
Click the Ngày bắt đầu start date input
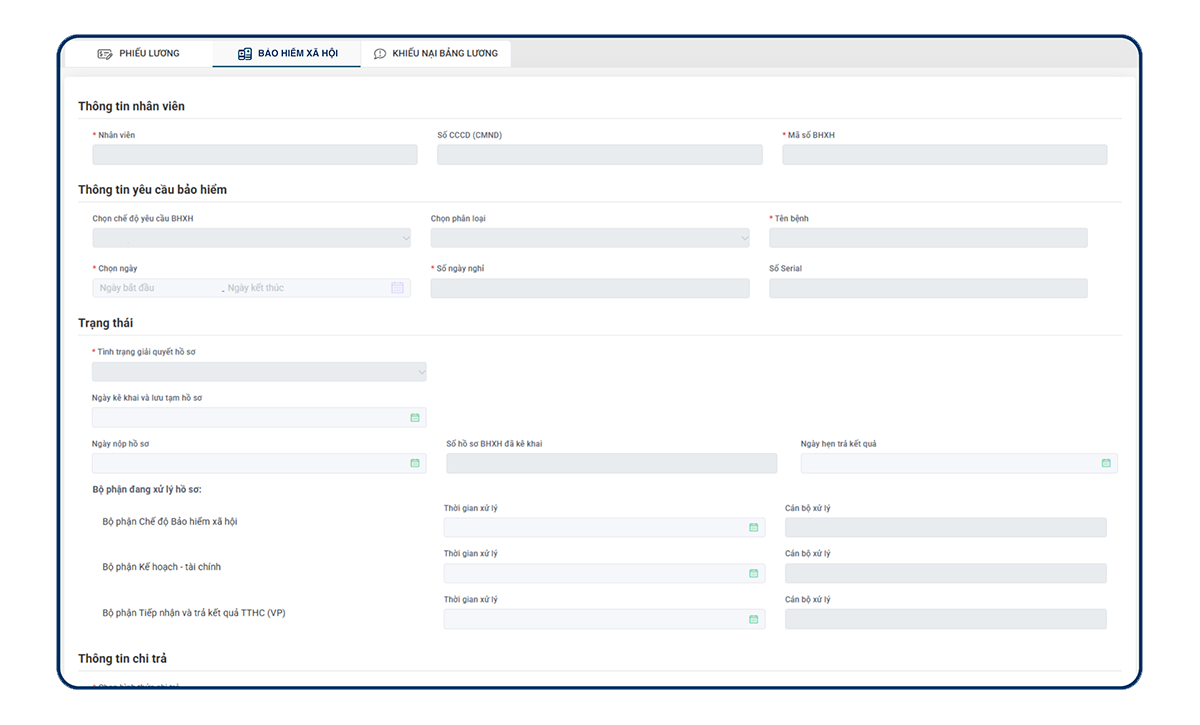coord(157,288)
